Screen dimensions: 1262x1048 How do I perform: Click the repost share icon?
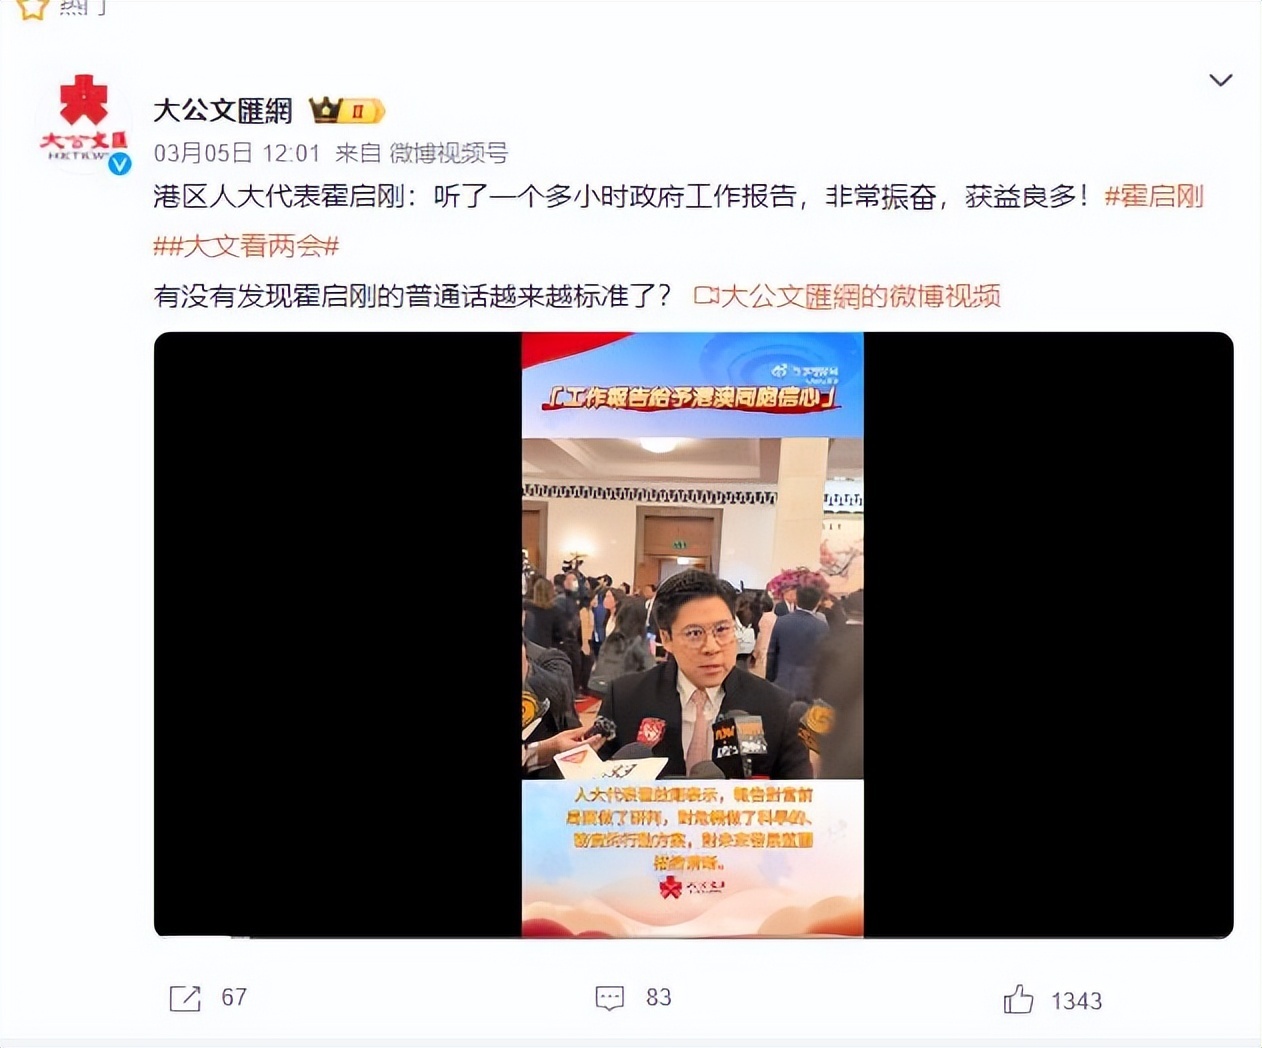[x=185, y=998]
